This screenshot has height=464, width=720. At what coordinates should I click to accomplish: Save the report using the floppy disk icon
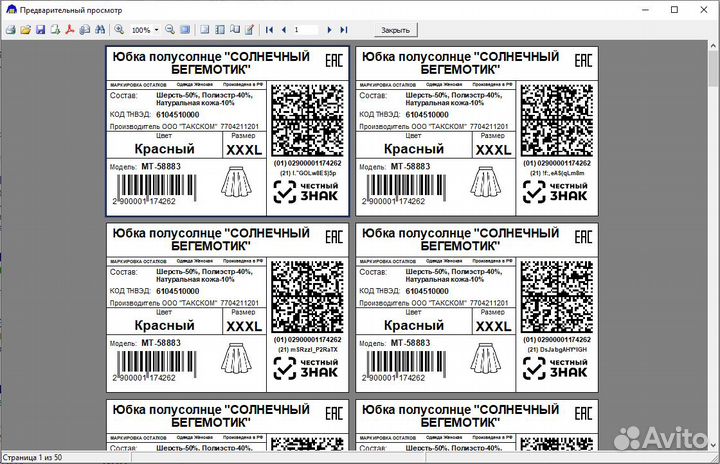(40, 30)
